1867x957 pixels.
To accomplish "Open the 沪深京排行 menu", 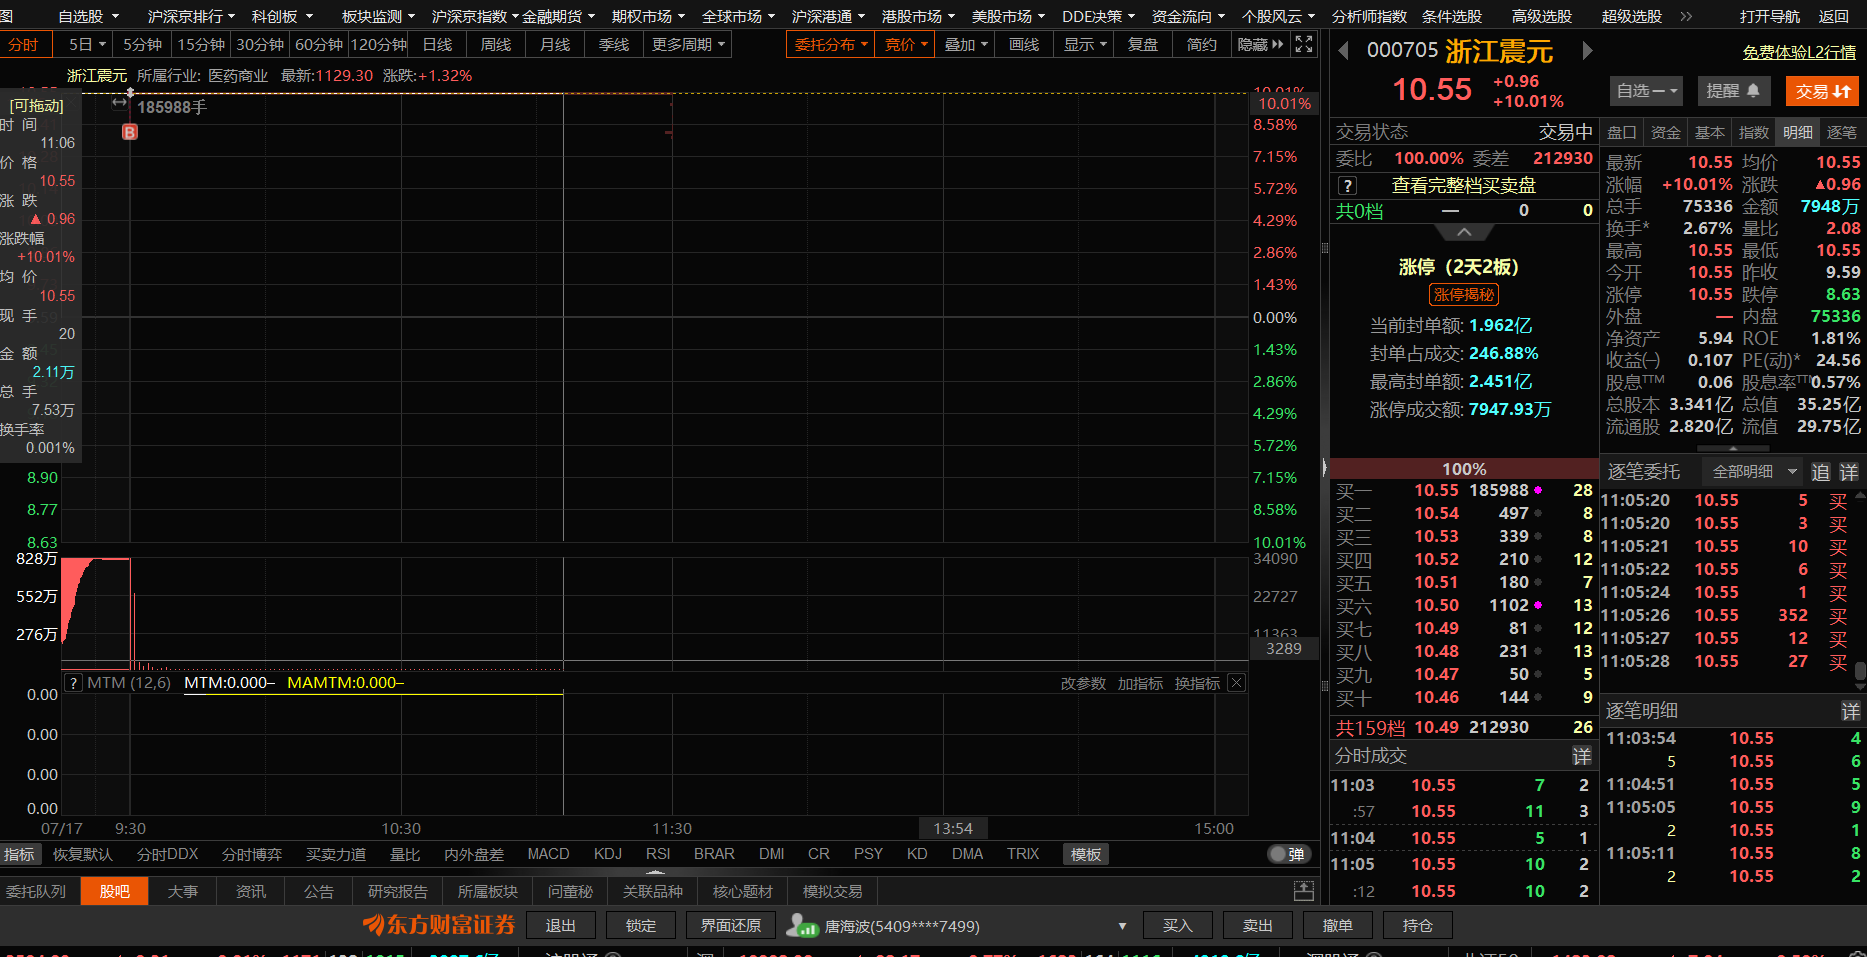I will pyautogui.click(x=190, y=16).
